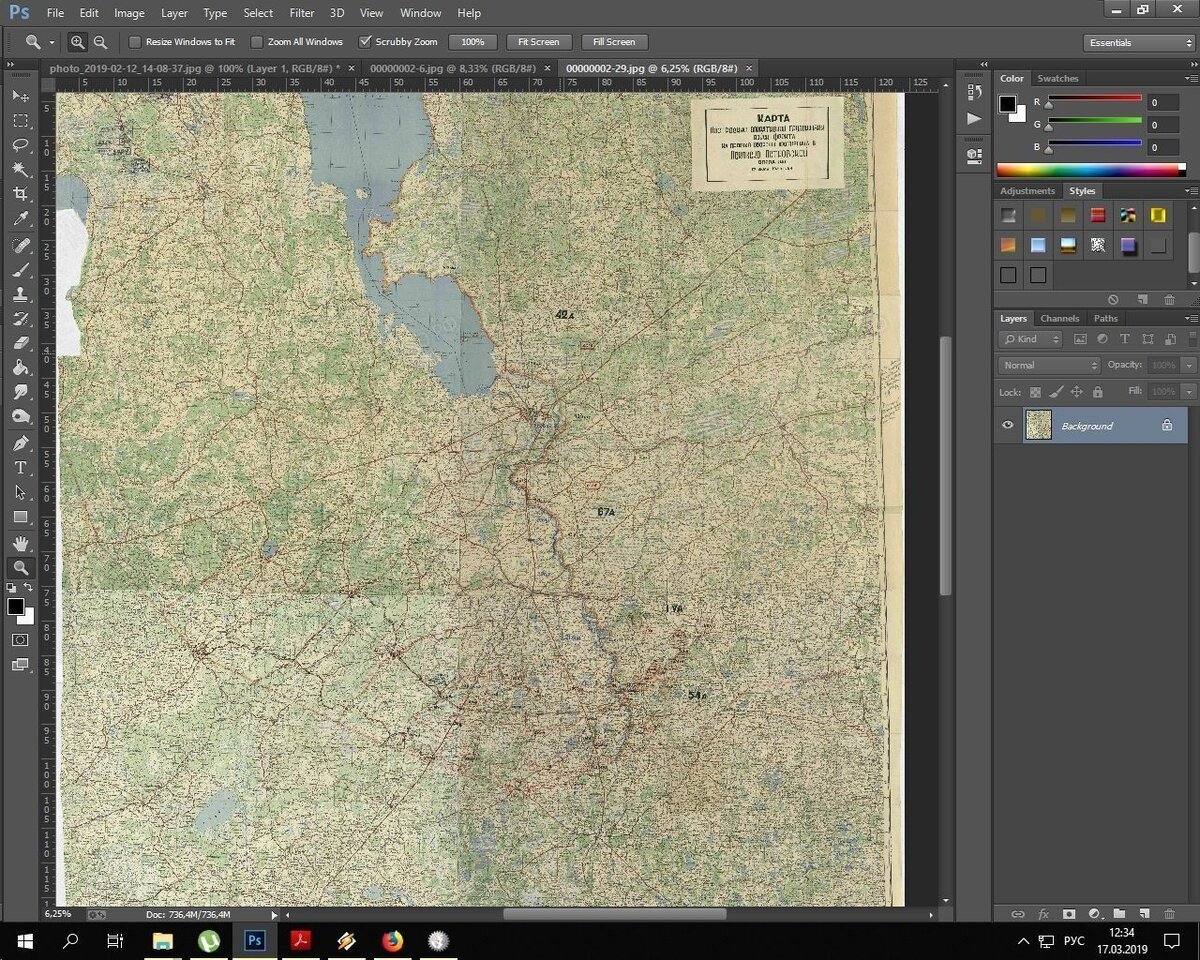Select the Magic Wand tool
1200x960 pixels.
[20, 170]
